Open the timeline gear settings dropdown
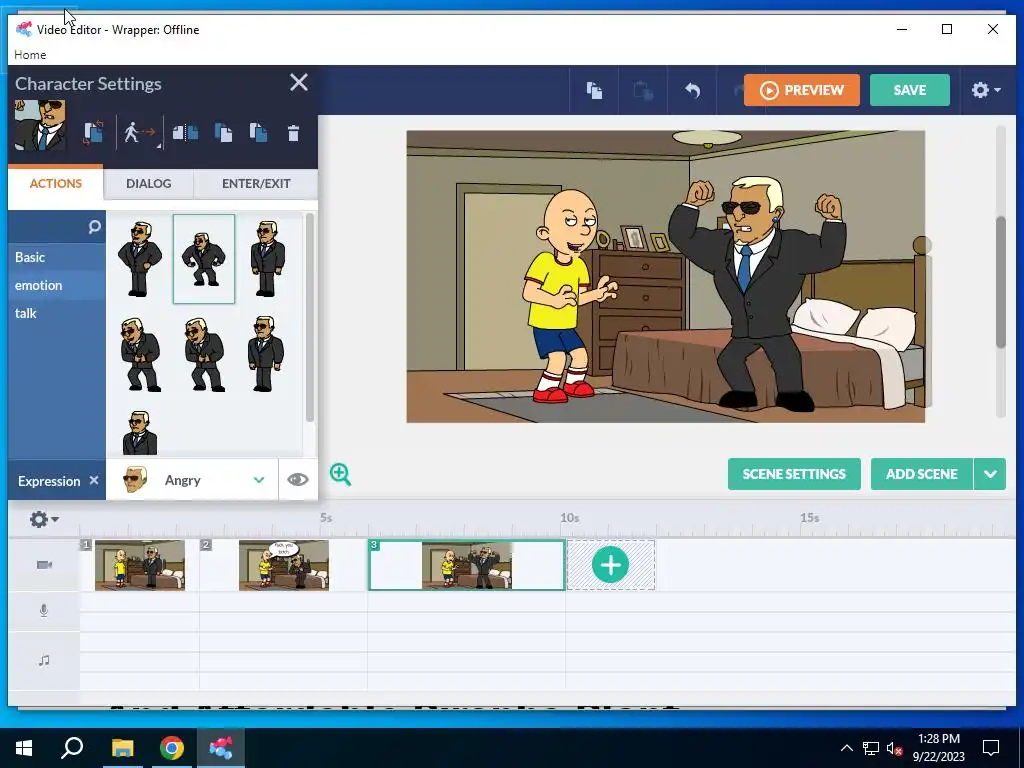Viewport: 1024px width, 768px height. pos(44,519)
